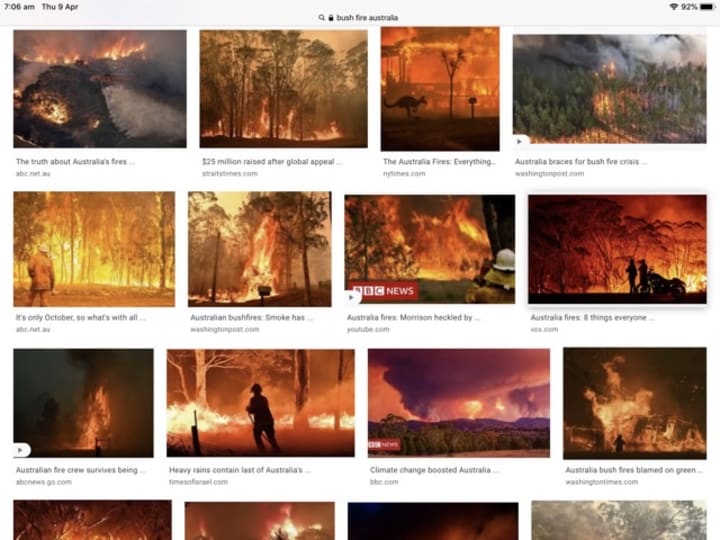
Task: Tap the battery icon in status bar
Action: 708,6
